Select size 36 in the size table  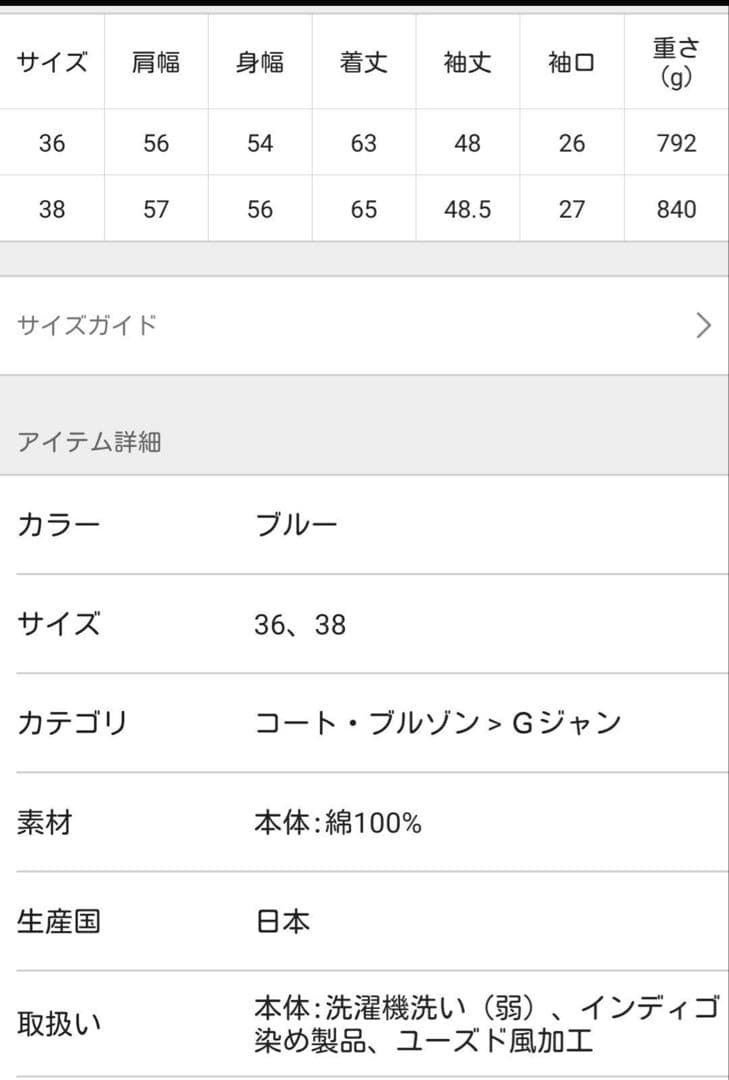click(x=51, y=143)
